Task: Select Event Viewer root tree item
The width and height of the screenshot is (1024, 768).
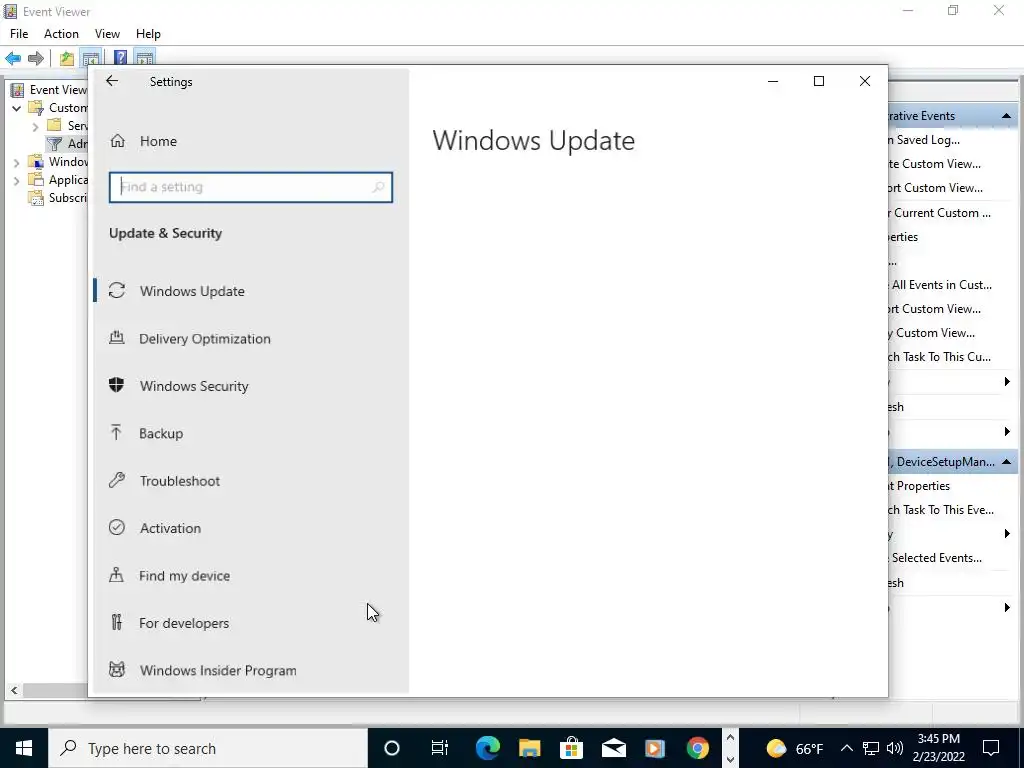Action: point(49,89)
